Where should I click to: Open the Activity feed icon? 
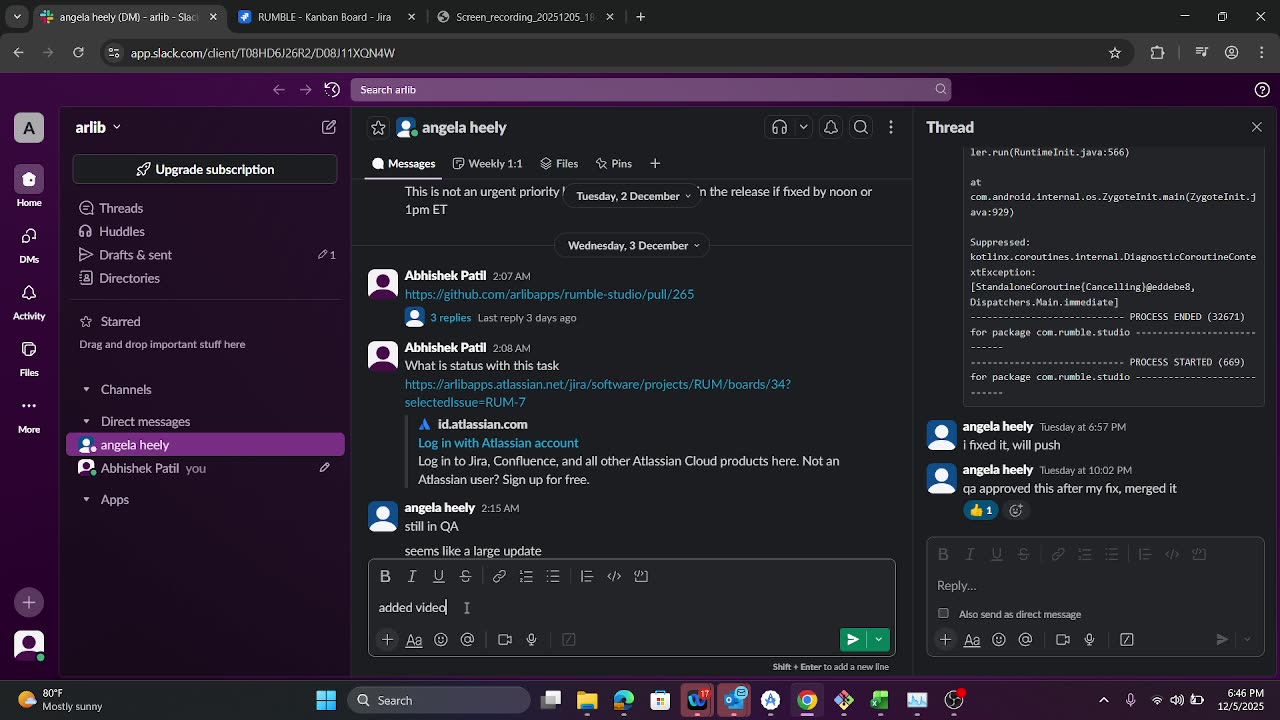(x=29, y=300)
